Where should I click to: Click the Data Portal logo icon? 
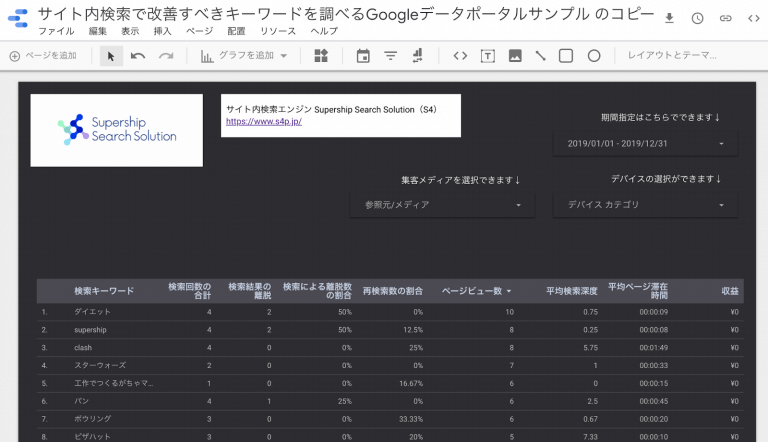(18, 18)
